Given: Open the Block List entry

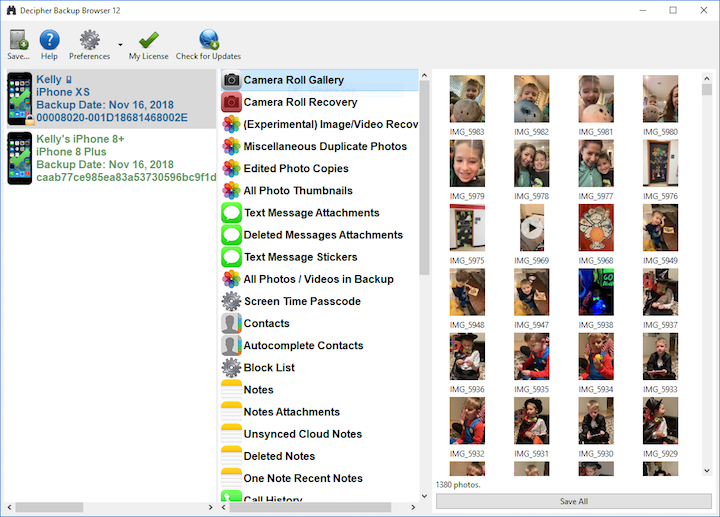Looking at the screenshot, I should [x=269, y=368].
